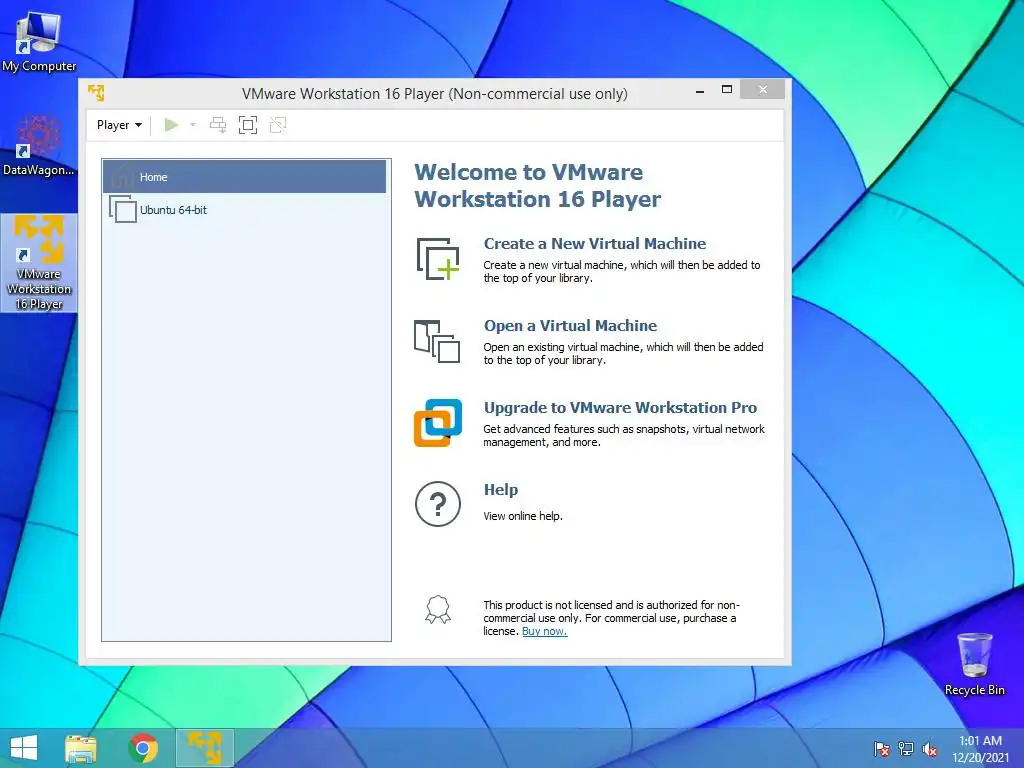Click the network tray icon

(x=906, y=749)
